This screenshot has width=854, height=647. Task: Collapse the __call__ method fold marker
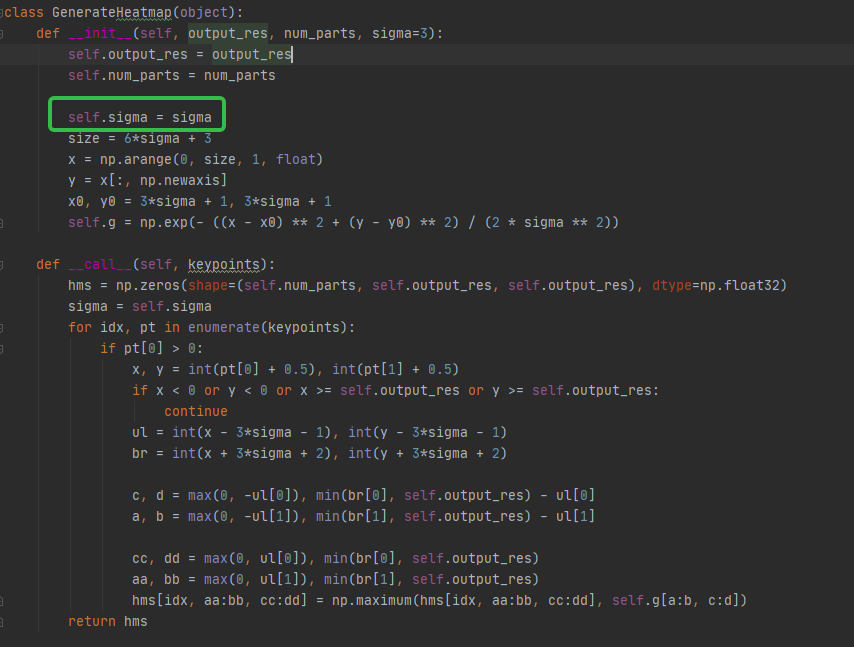(x=2, y=265)
